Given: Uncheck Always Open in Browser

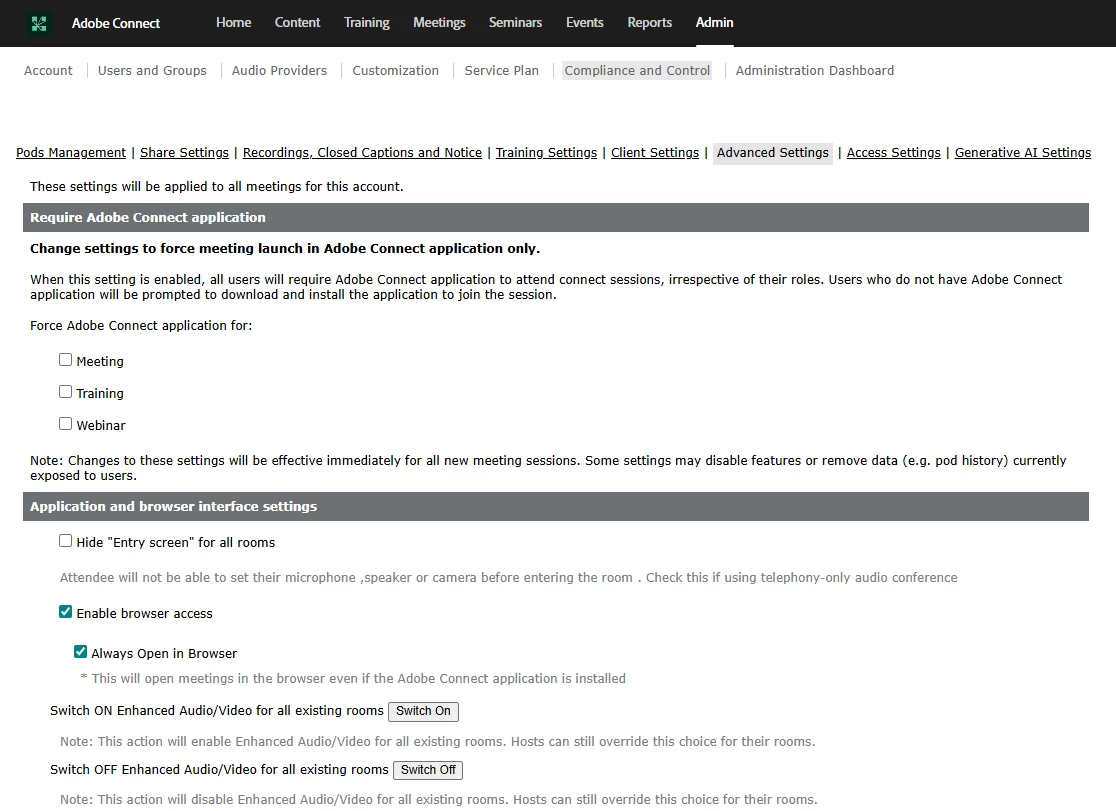Looking at the screenshot, I should tap(80, 652).
